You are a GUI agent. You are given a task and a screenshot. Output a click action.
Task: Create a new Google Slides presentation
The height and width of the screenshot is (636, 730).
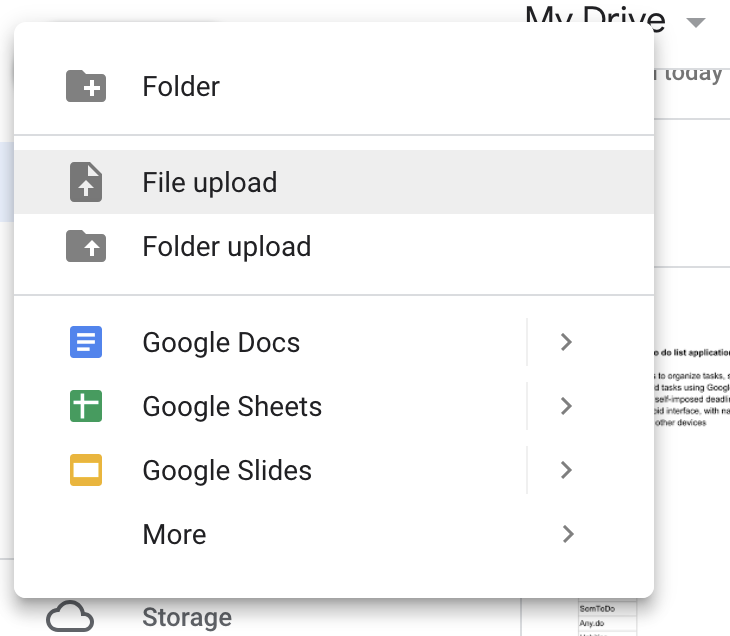(270, 470)
